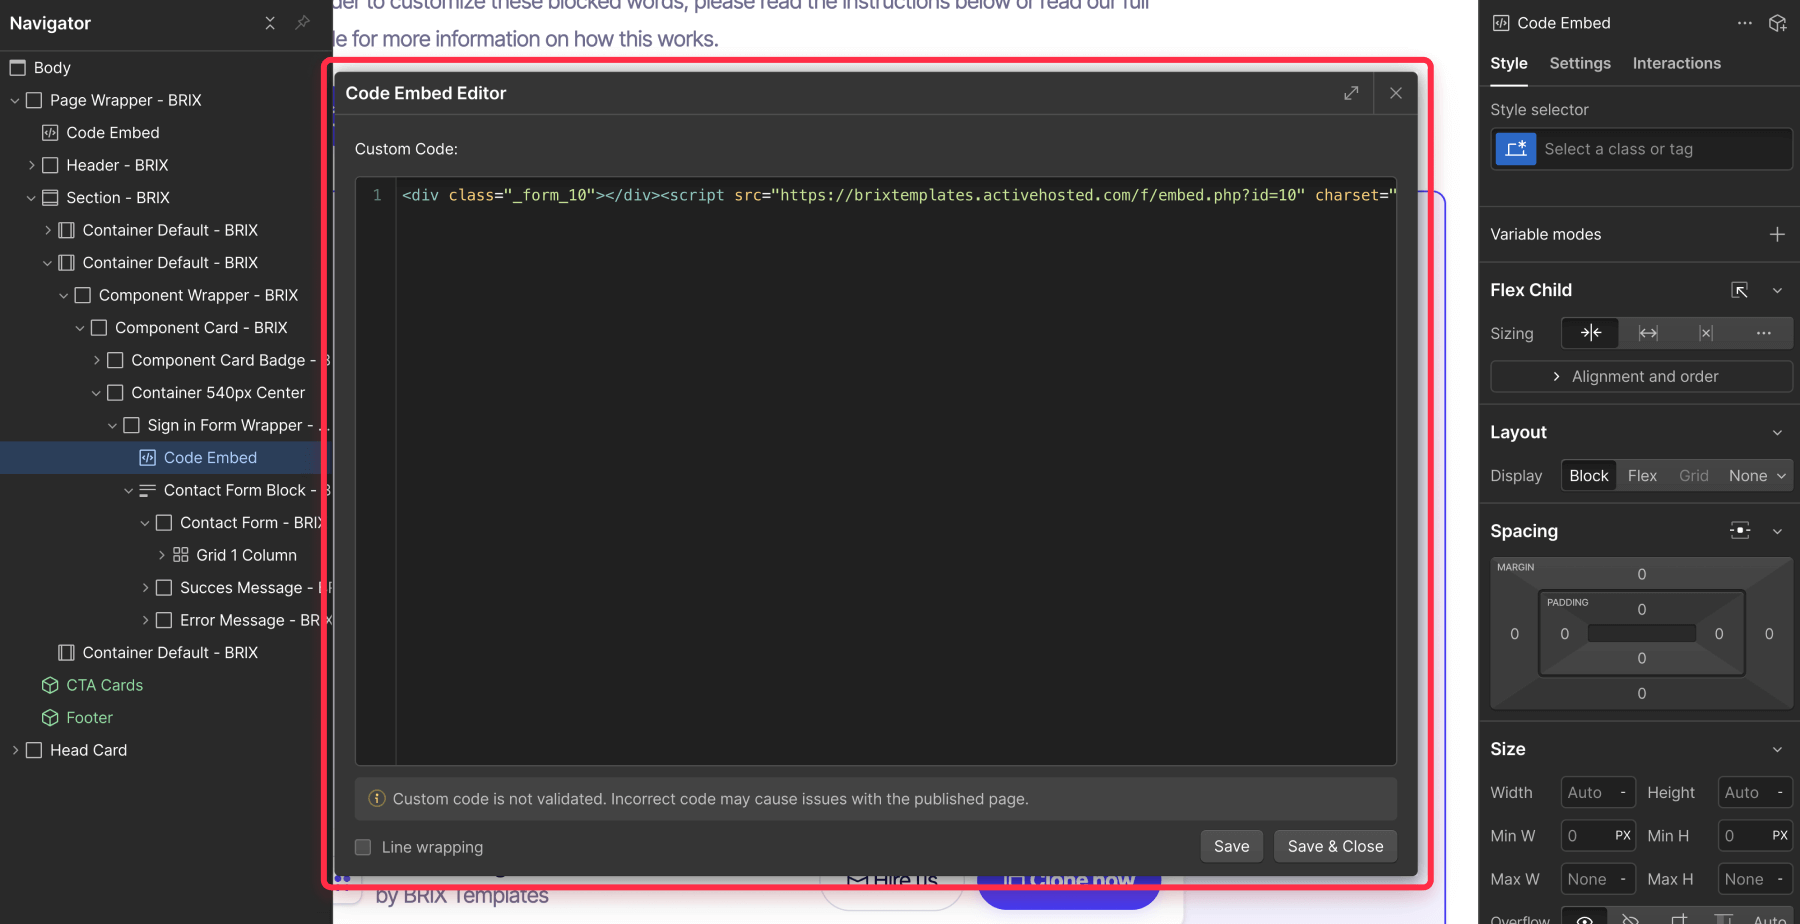The width and height of the screenshot is (1800, 924).
Task: Expand Alignment and order section
Action: click(1641, 376)
